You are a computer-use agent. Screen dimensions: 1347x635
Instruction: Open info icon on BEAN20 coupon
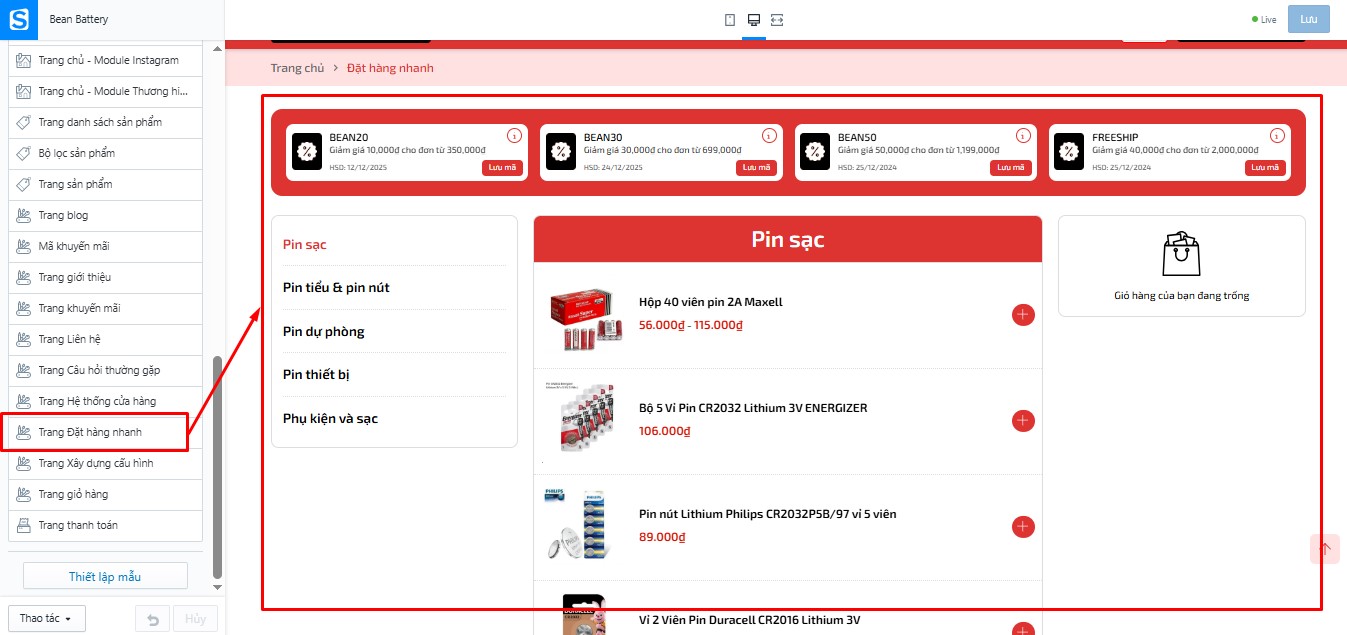514,136
